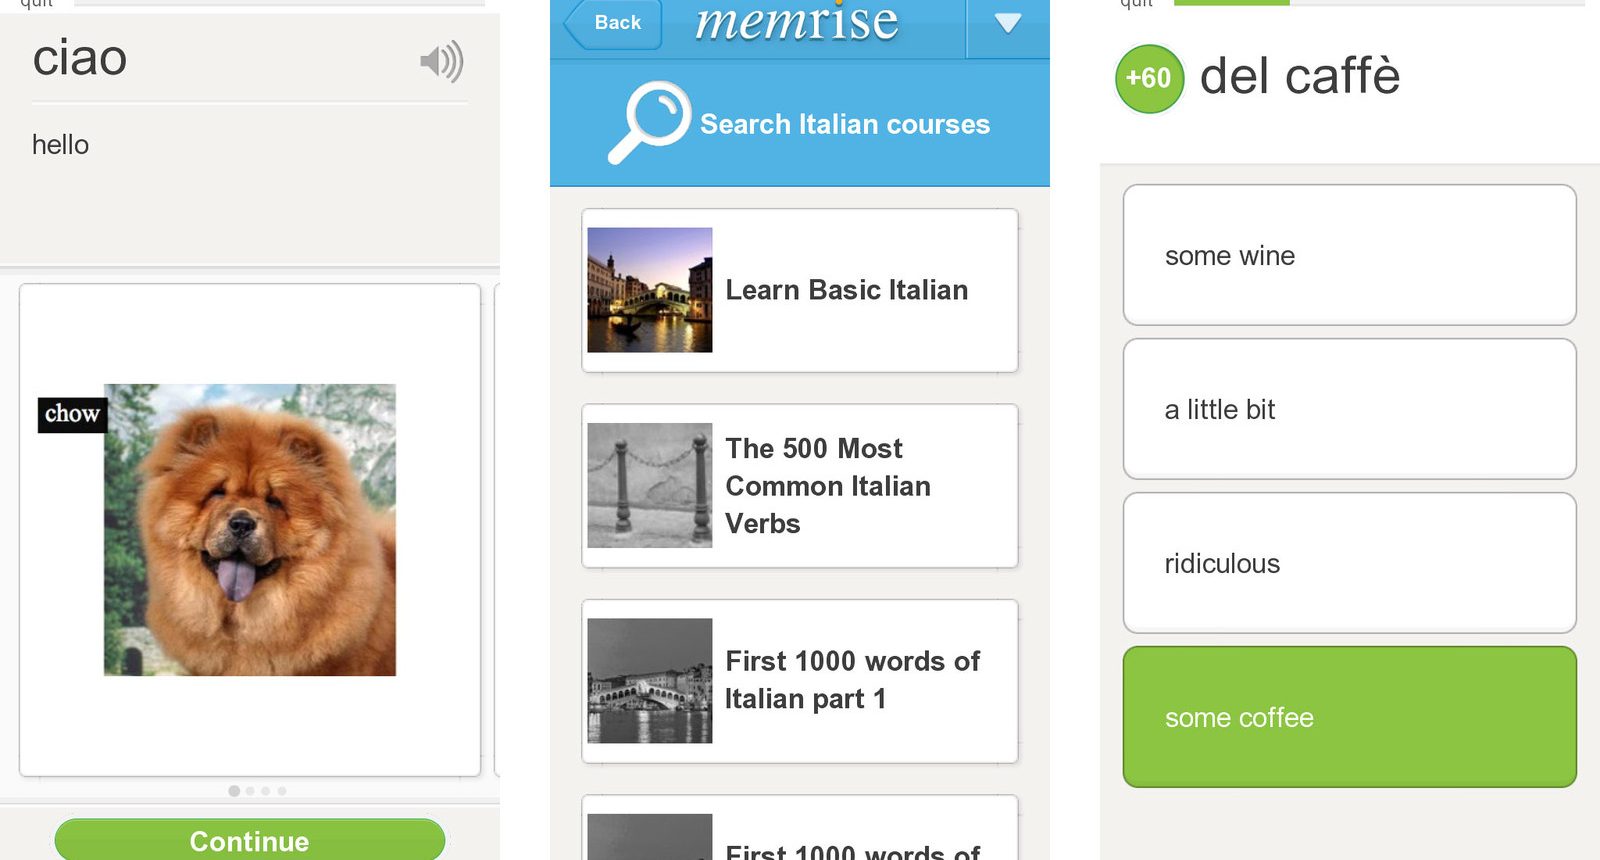This screenshot has width=1600, height=860.
Task: Click the green +60 points badge
Action: tap(1149, 78)
